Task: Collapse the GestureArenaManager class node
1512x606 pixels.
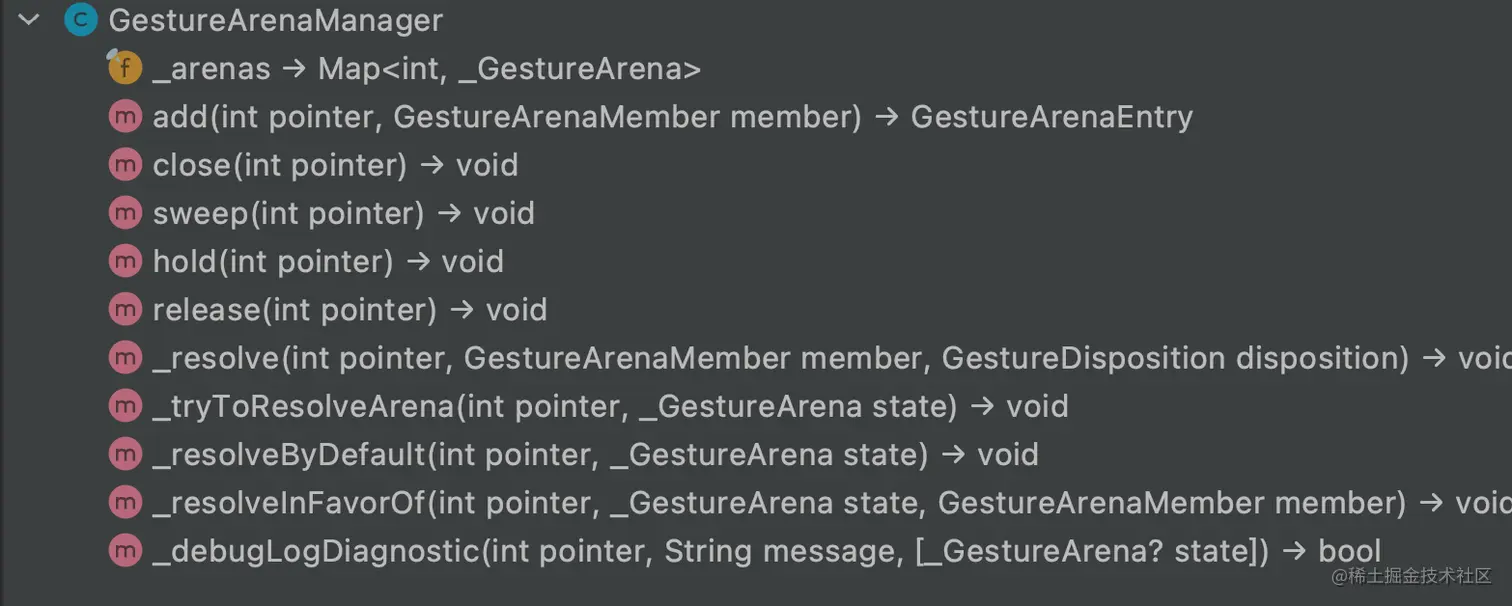Action: pos(29,19)
